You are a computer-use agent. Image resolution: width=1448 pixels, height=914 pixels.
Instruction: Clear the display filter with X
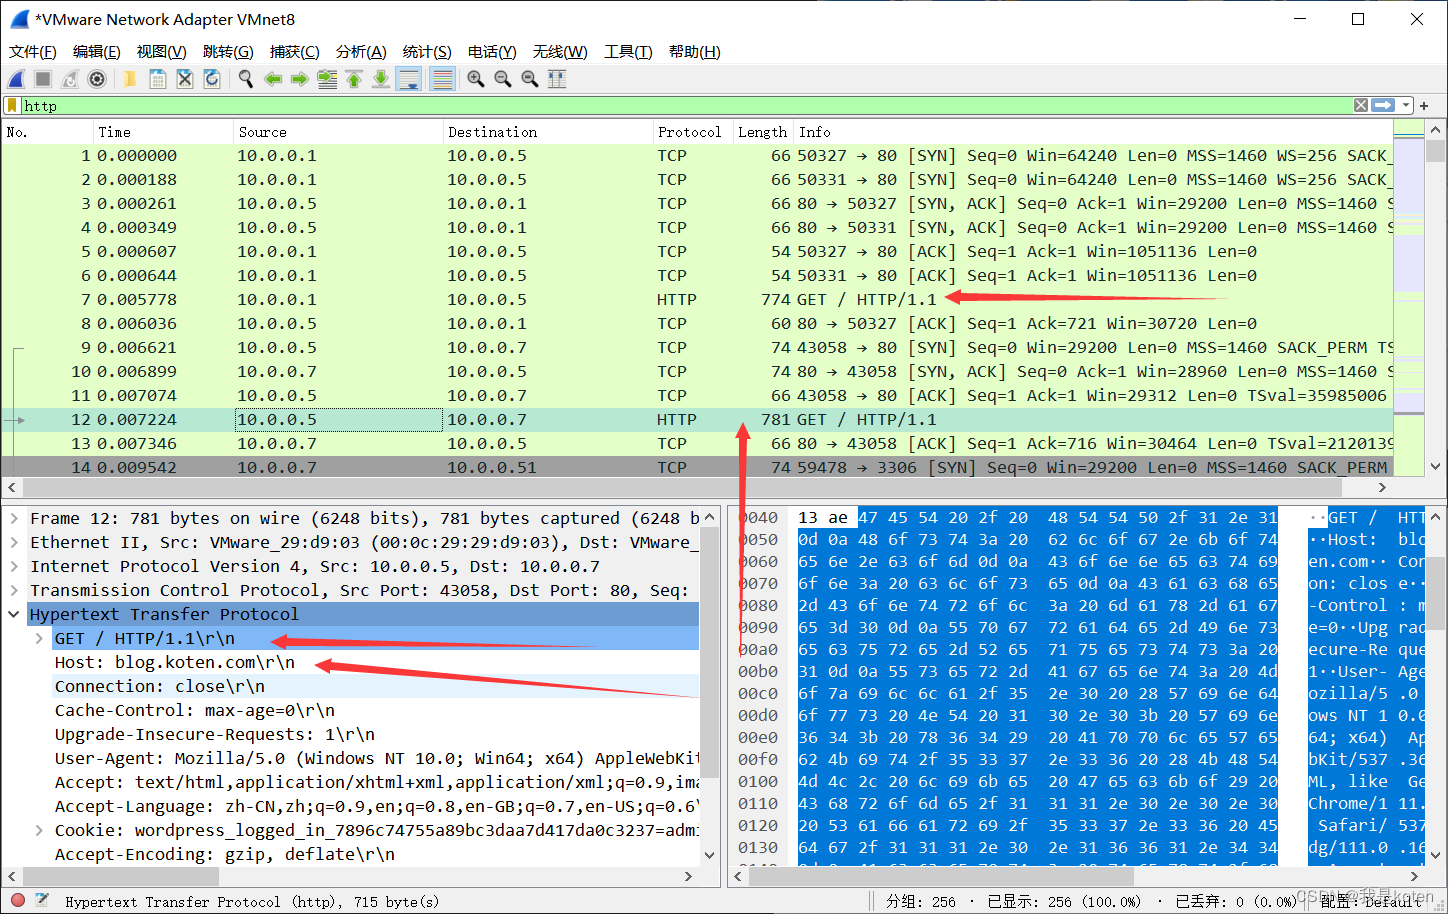coord(1361,105)
